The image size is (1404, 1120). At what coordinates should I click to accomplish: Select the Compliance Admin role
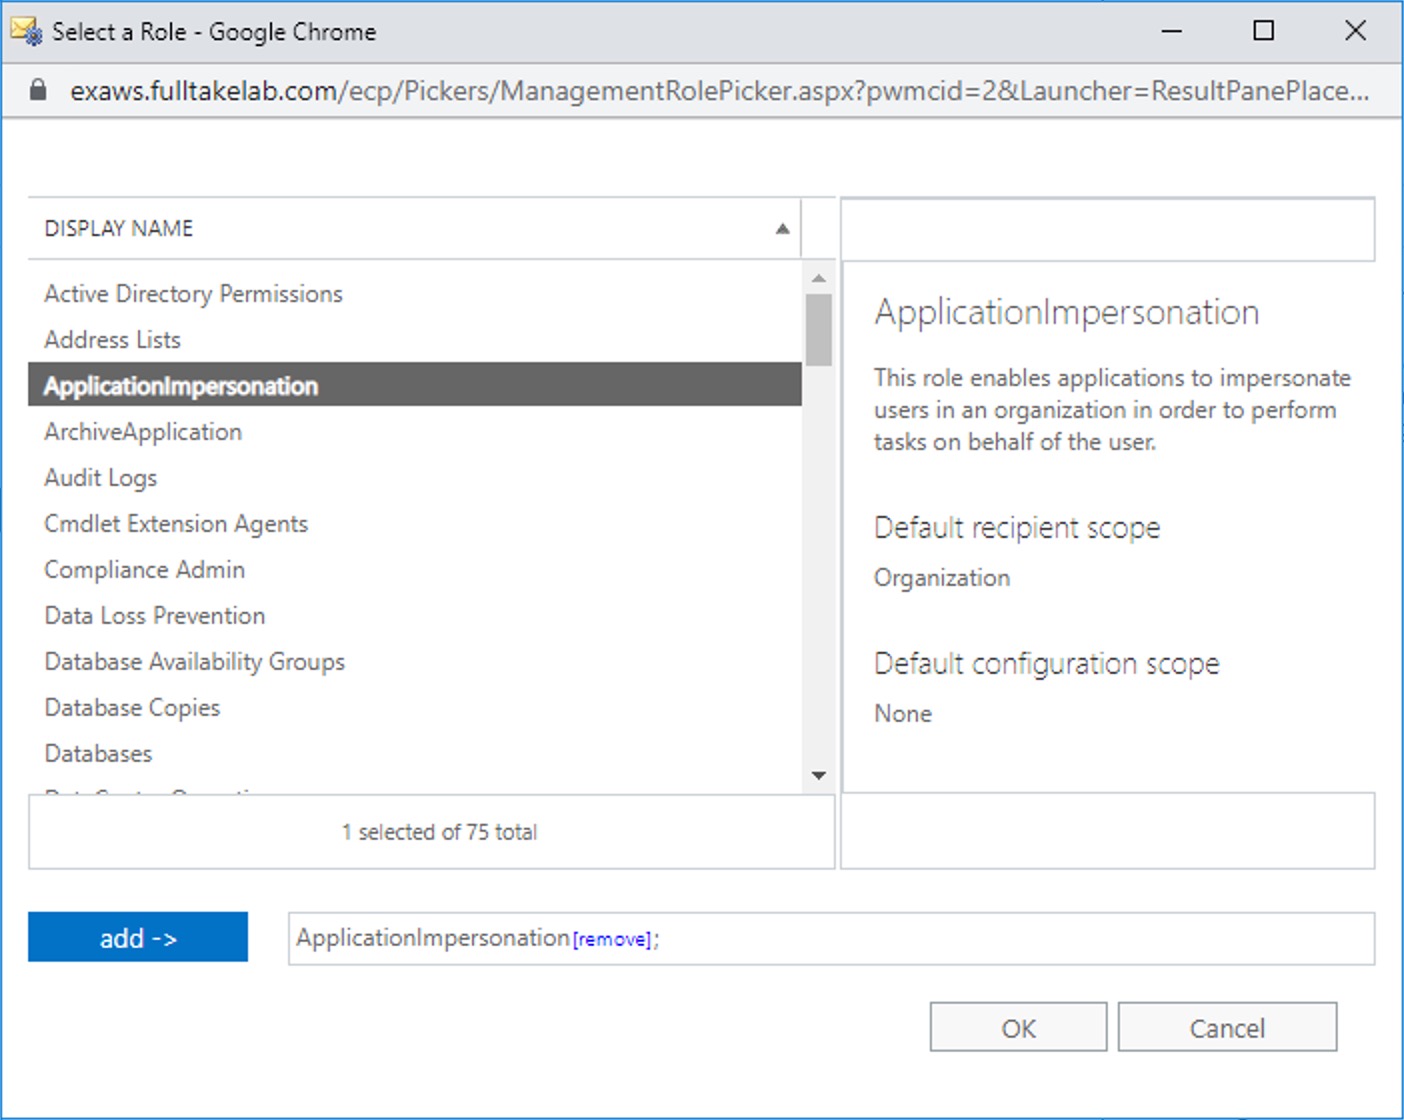[x=144, y=569]
